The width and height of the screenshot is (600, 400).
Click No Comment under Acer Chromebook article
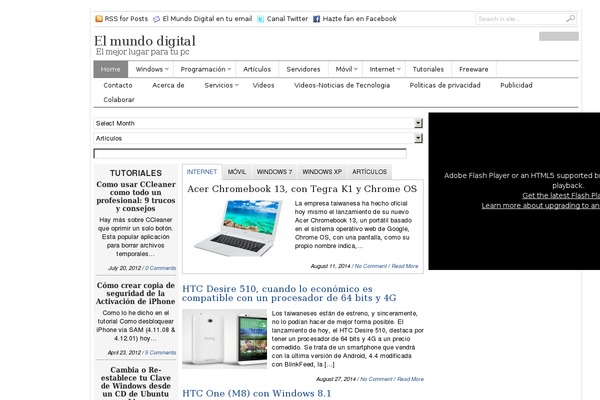click(x=370, y=266)
